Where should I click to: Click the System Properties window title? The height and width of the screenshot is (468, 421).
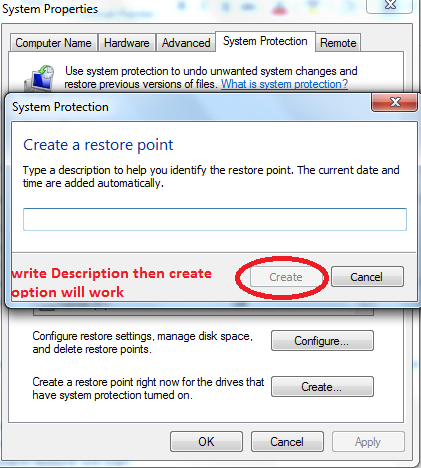coord(50,9)
